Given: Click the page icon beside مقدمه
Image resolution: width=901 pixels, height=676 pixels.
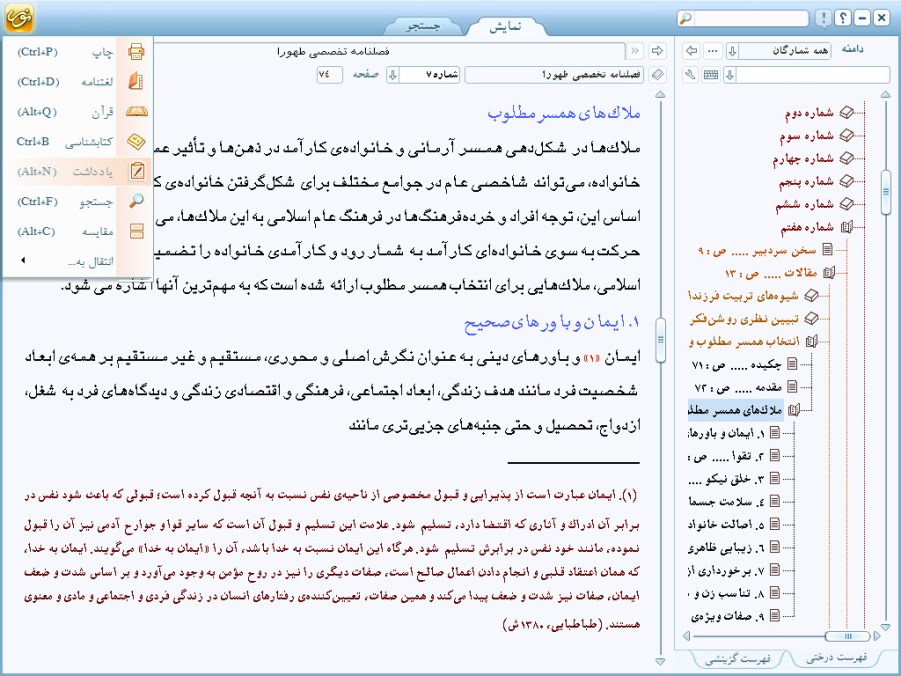Looking at the screenshot, I should click(x=792, y=386).
